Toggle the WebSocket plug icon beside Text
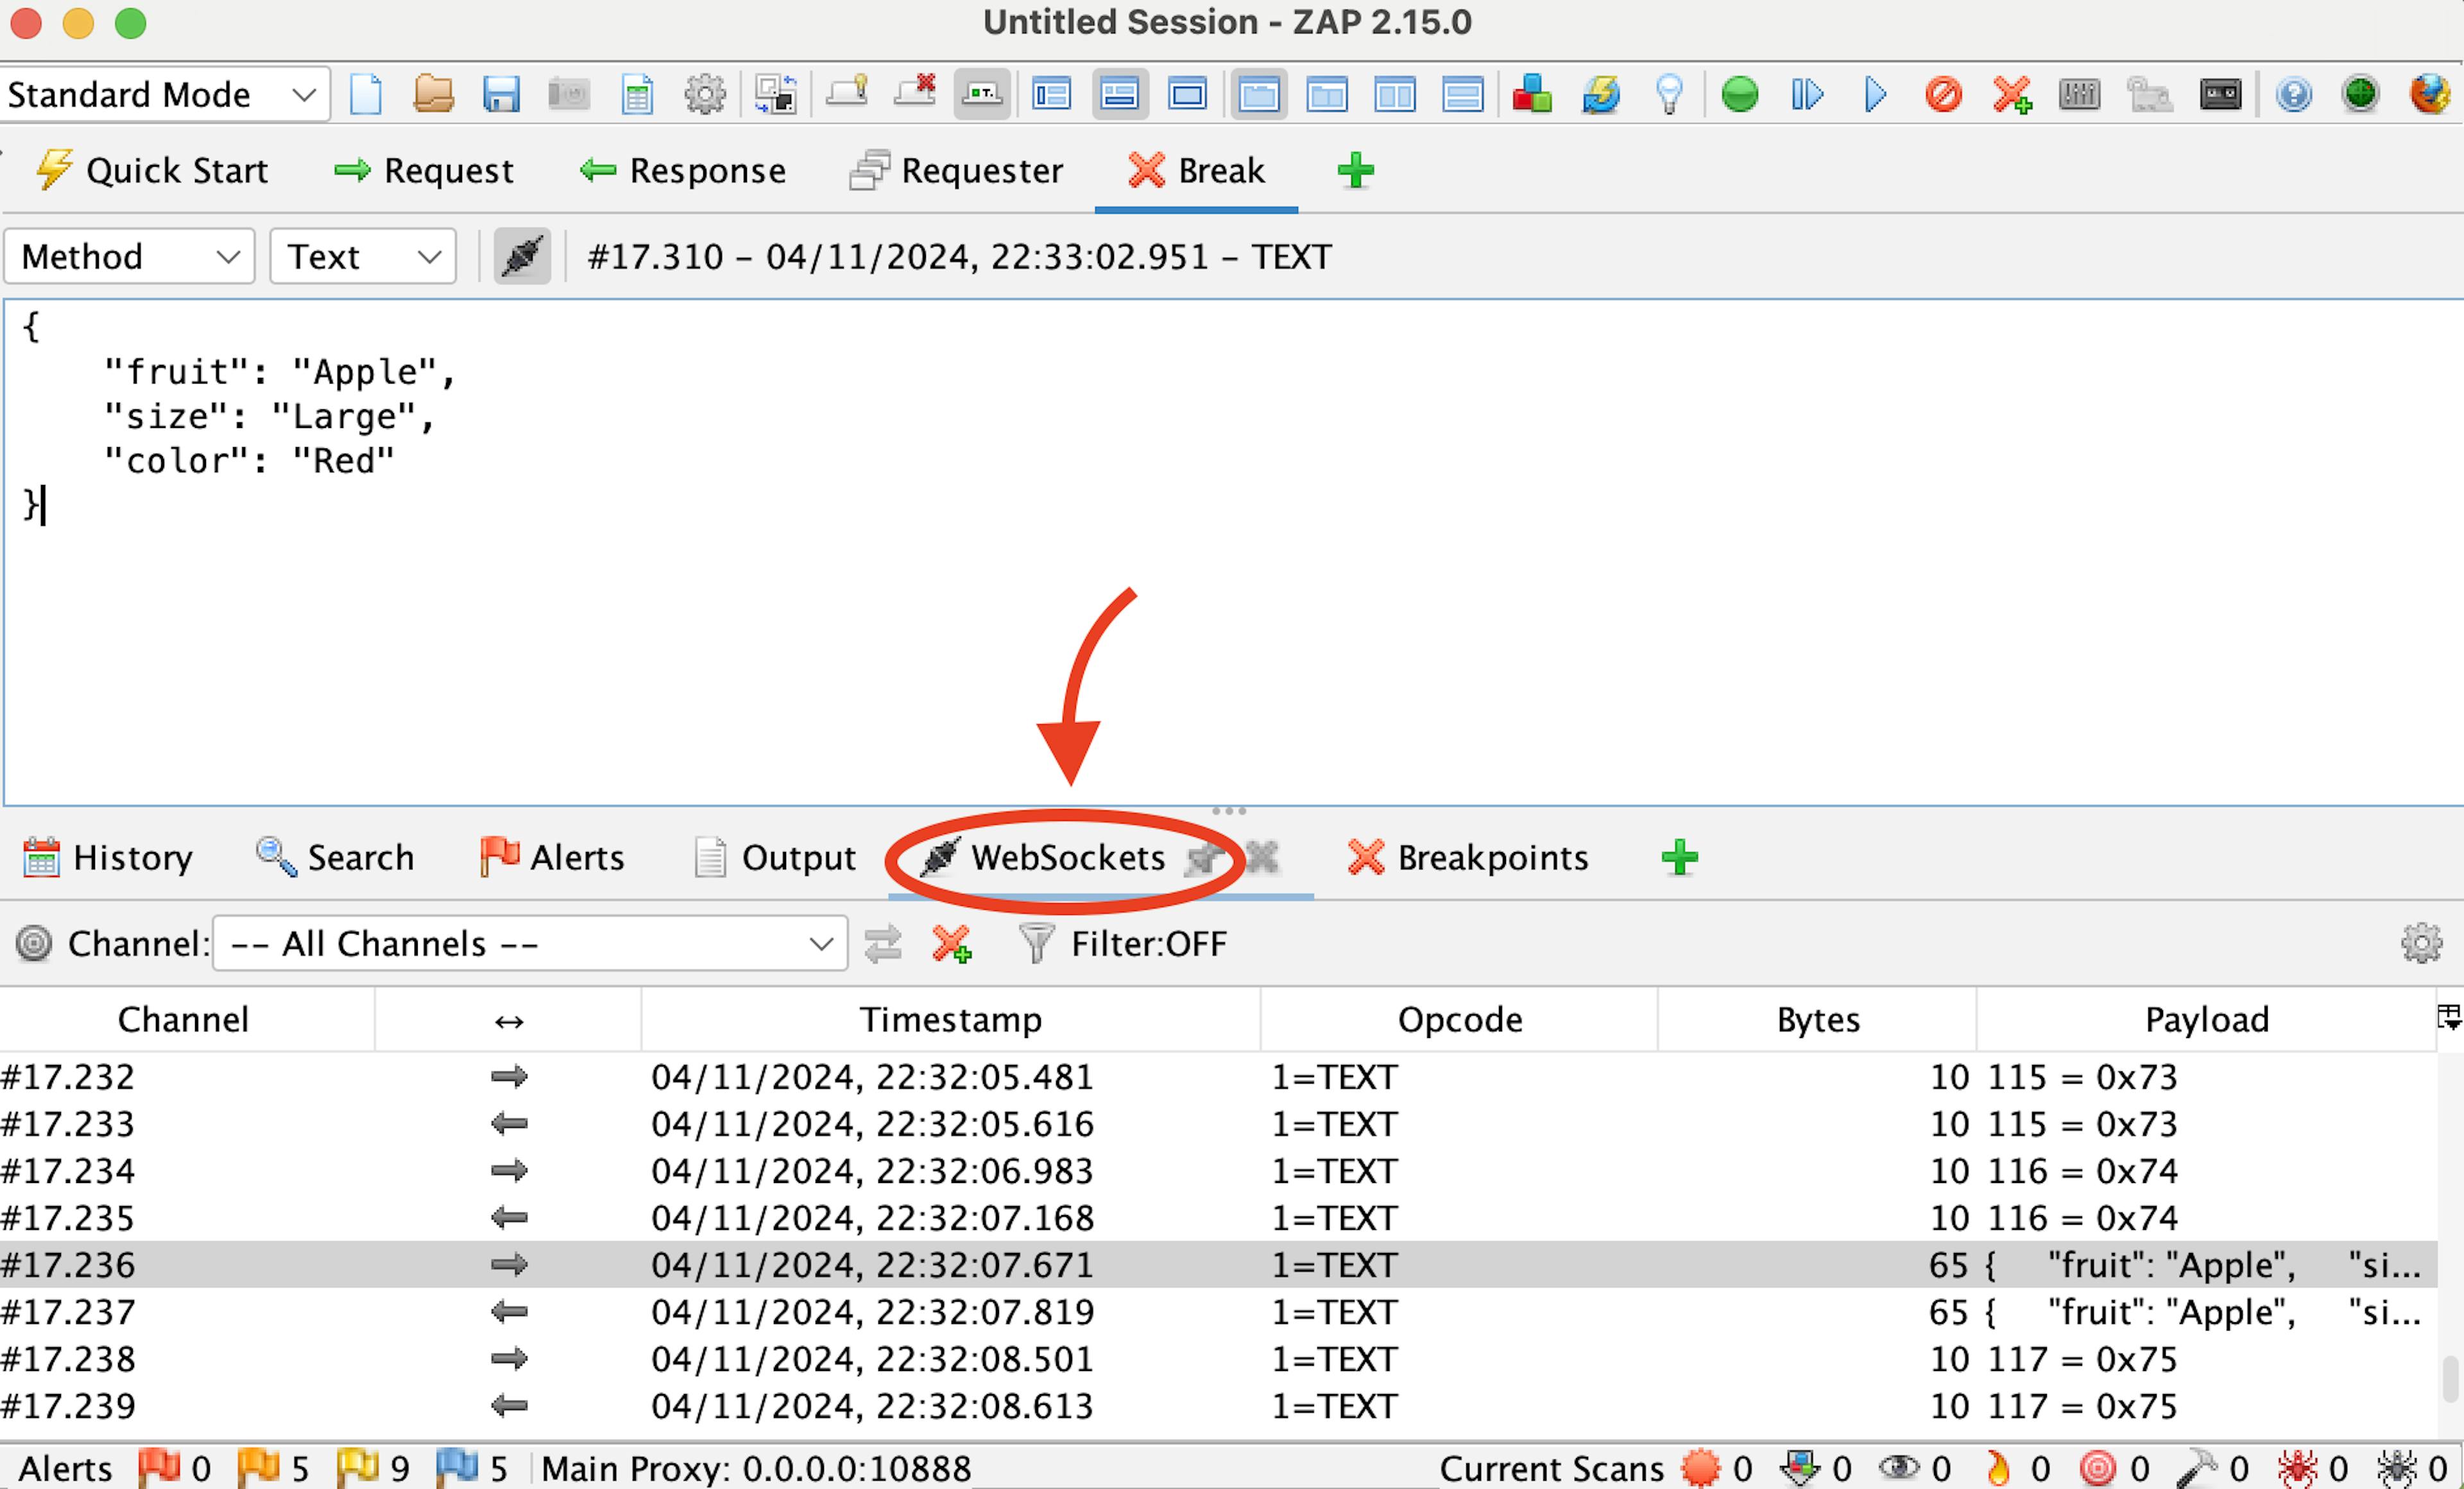The image size is (2464, 1489). [x=522, y=257]
